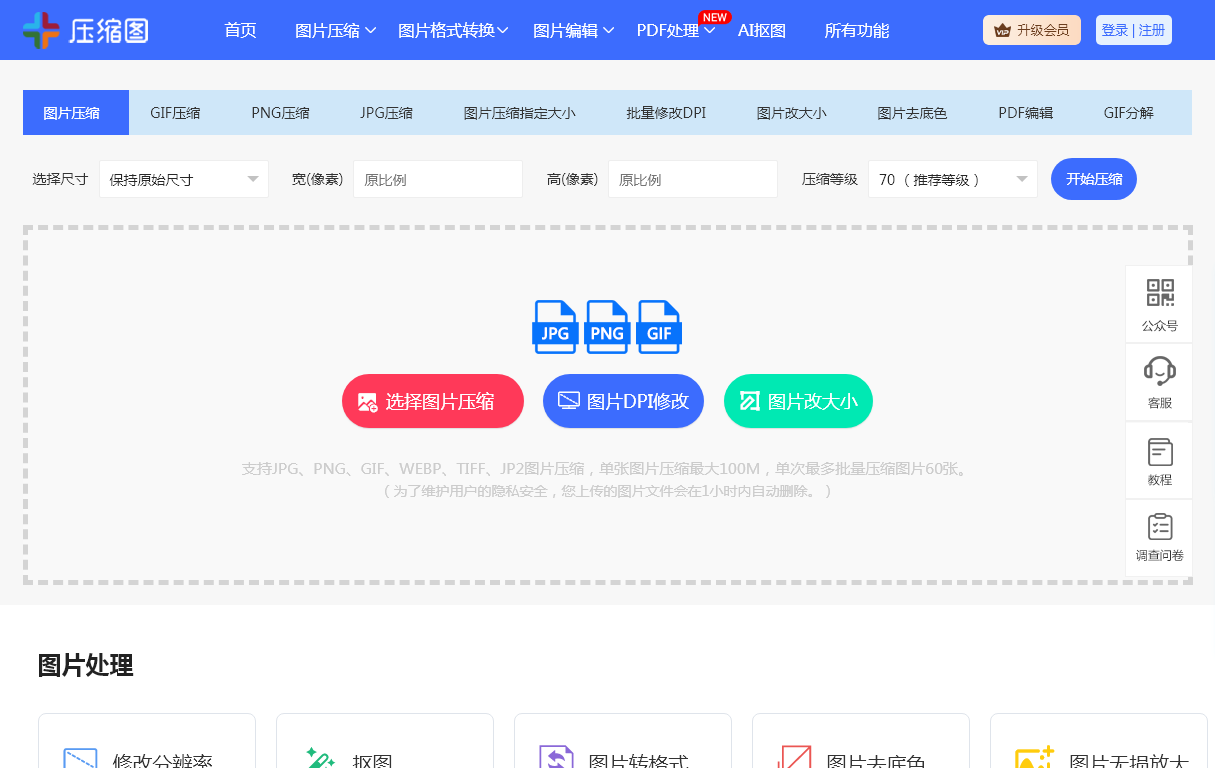1215x768 pixels.
Task: Click the JPG file format icon
Action: (x=555, y=327)
